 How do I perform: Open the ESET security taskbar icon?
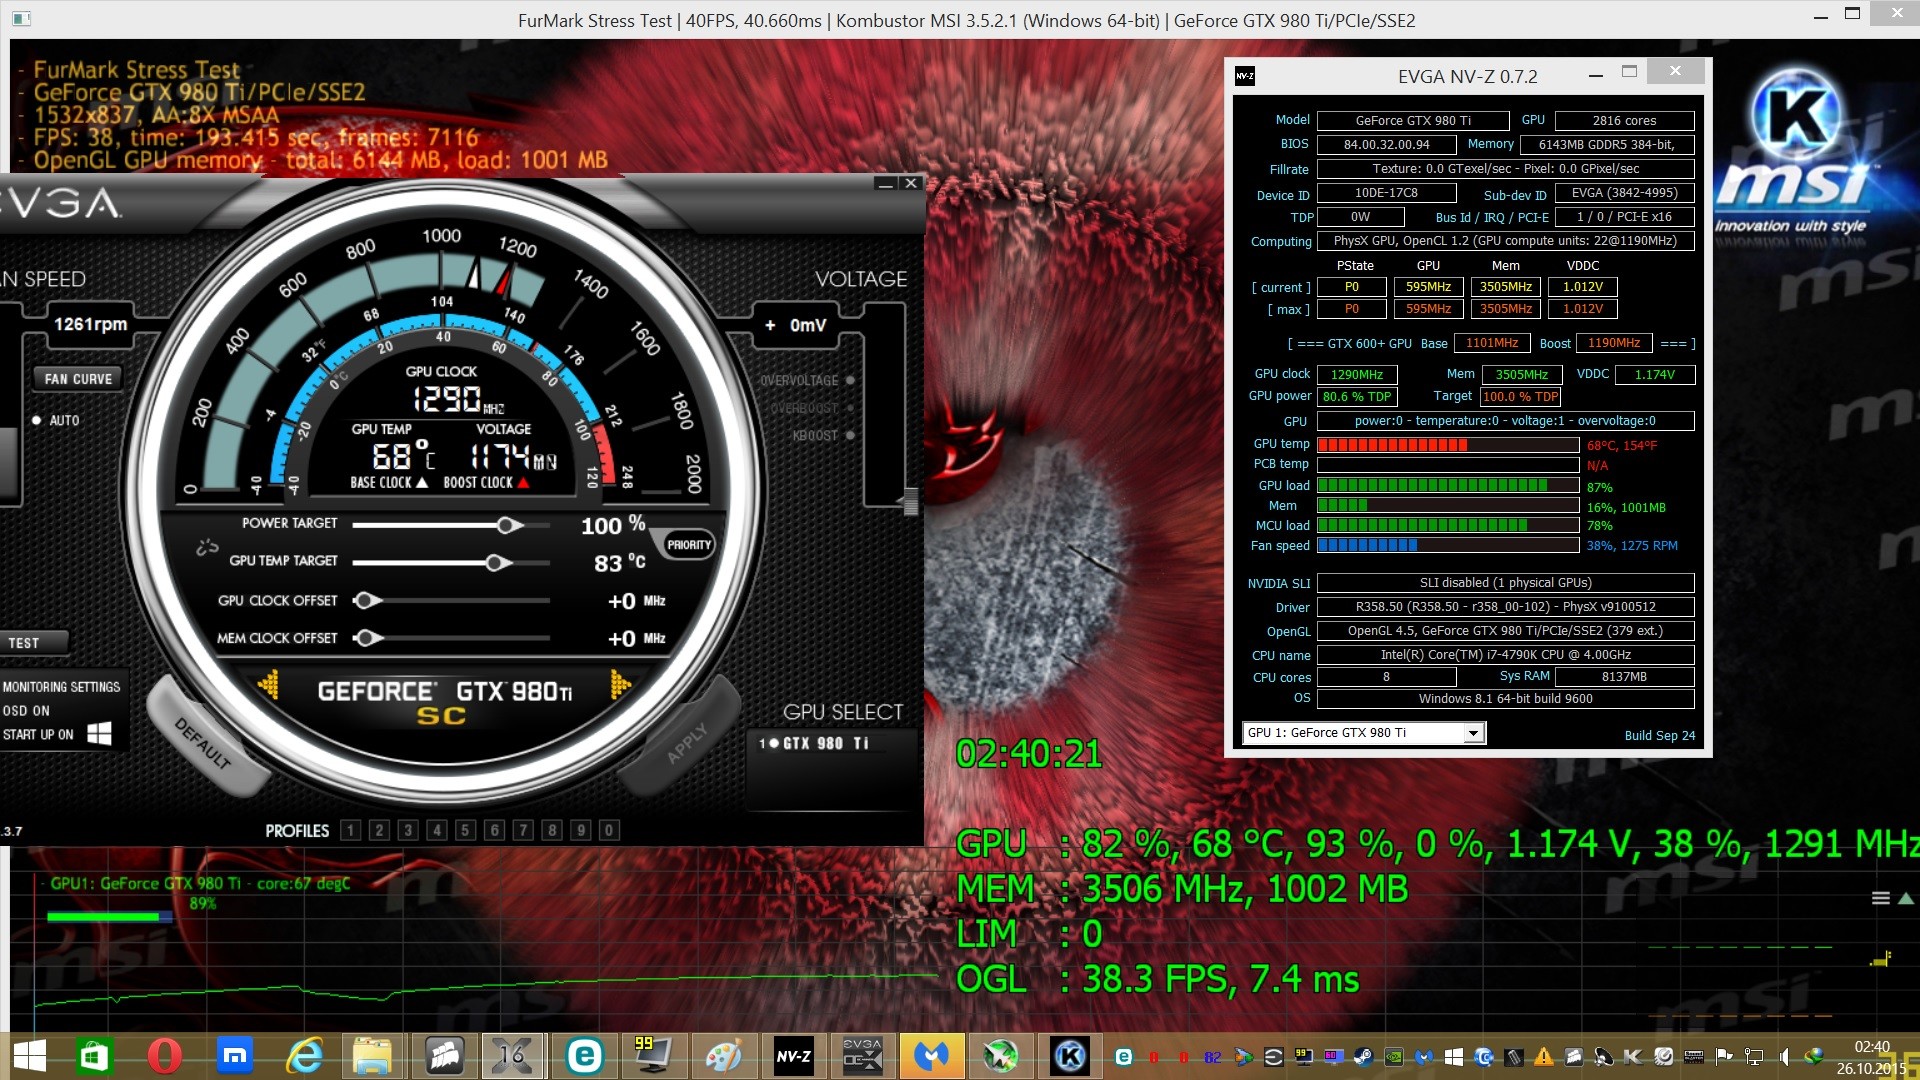click(x=584, y=1056)
